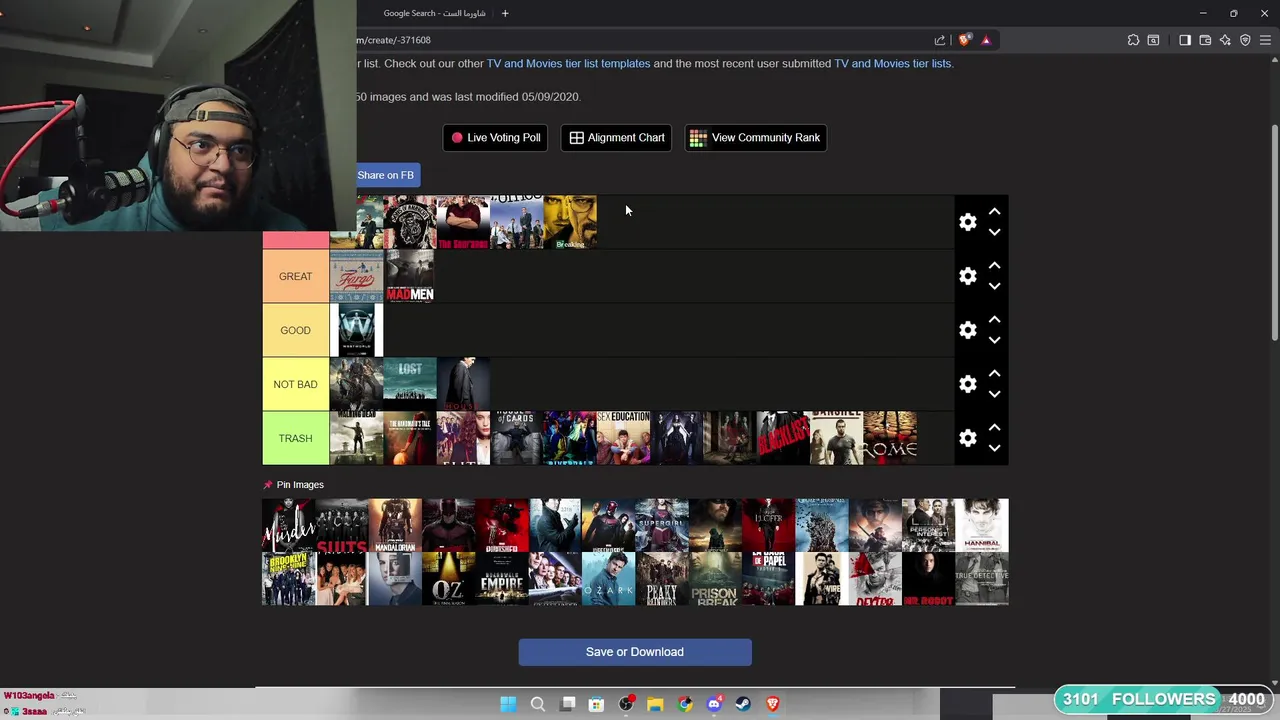Move TRASH tier down with arrow
The image size is (1280, 720).
tap(994, 448)
